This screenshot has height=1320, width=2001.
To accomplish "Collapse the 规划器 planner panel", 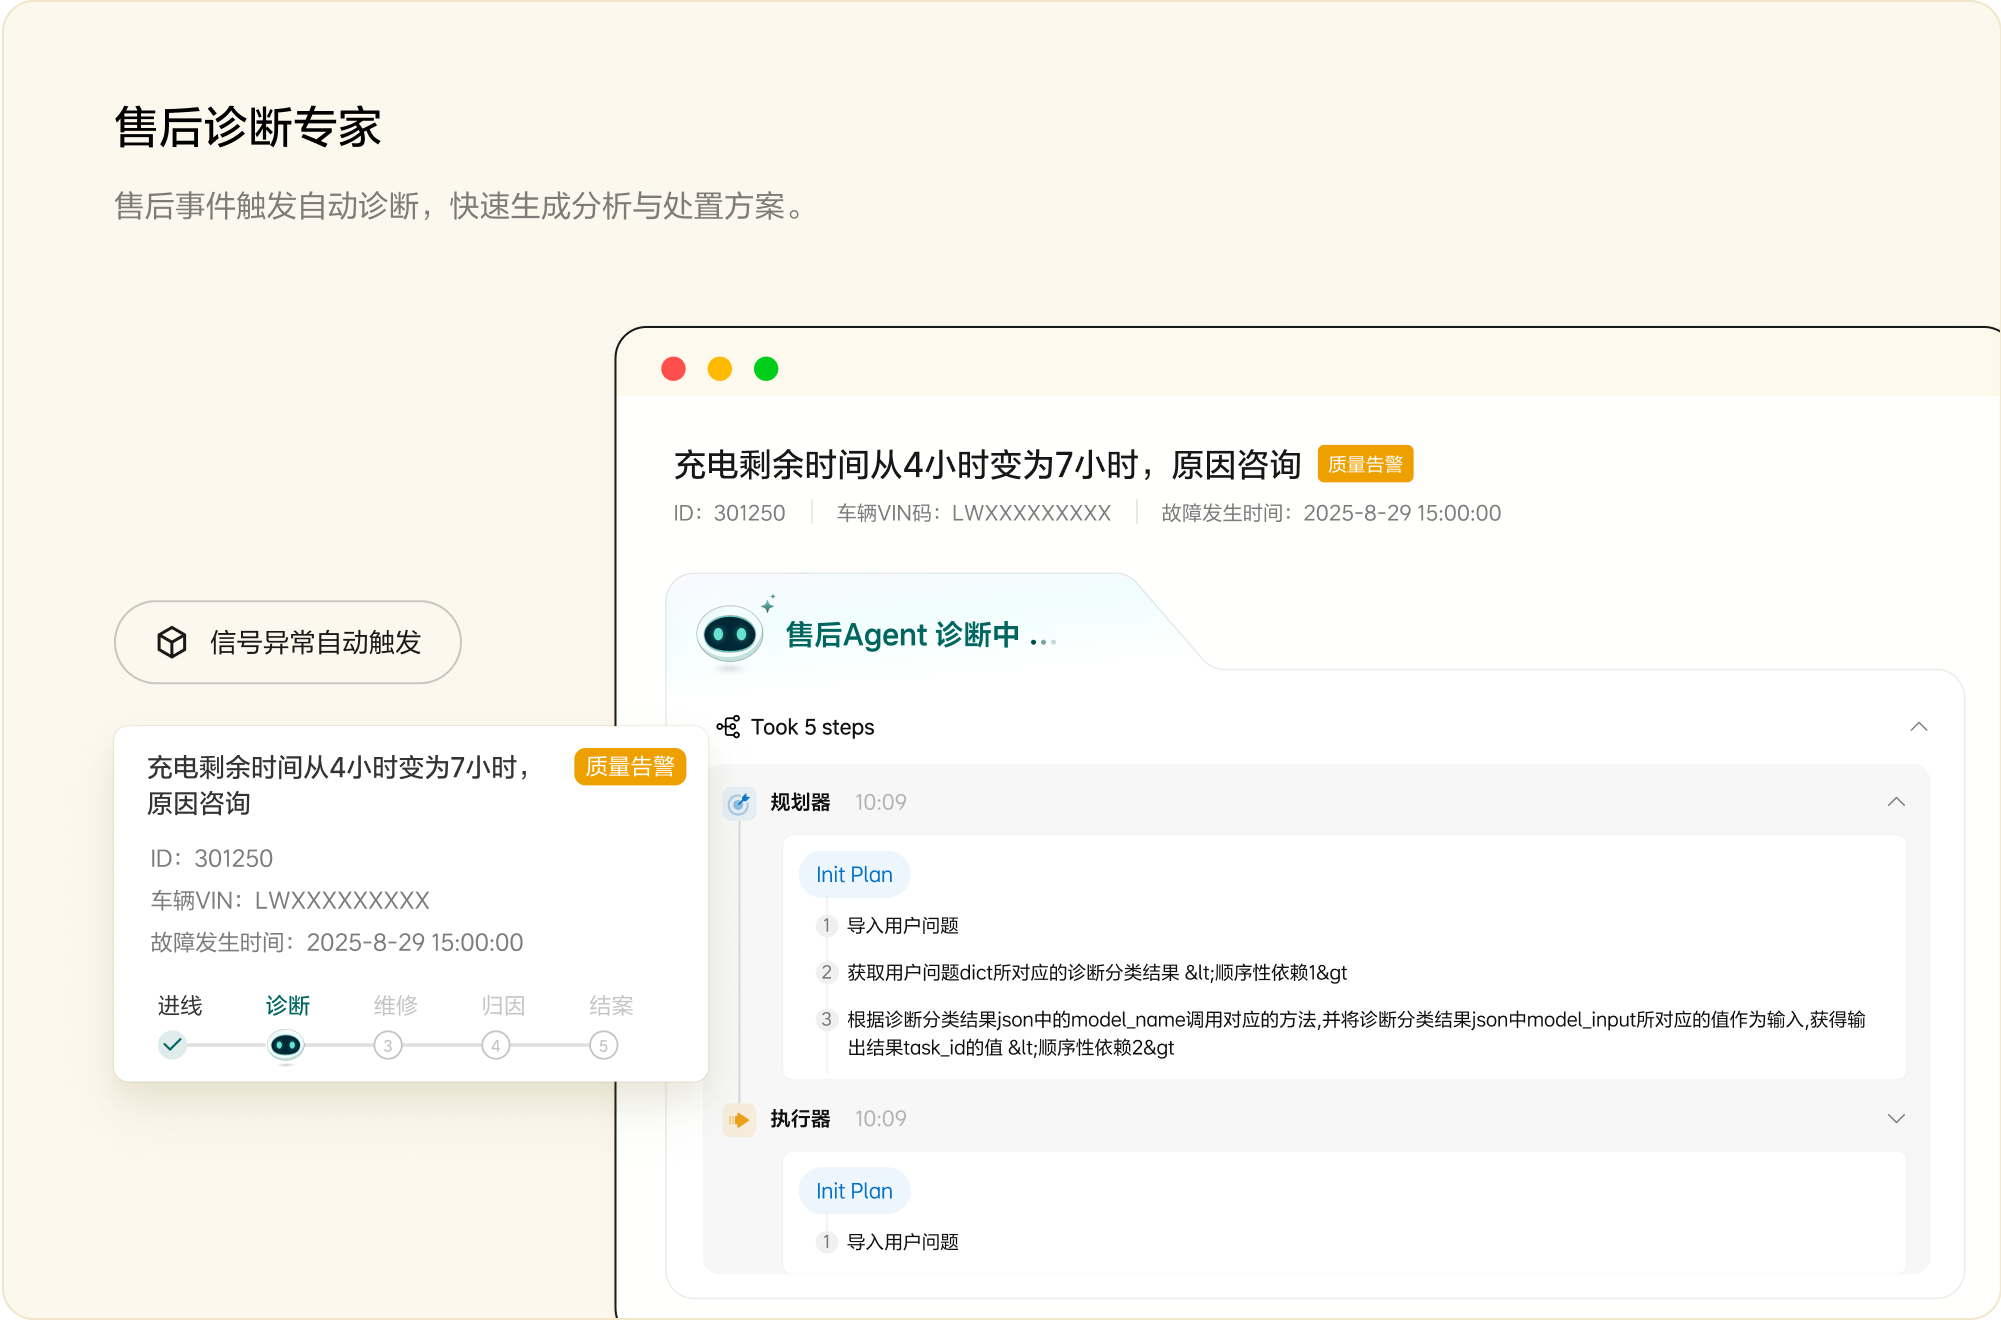I will (1896, 802).
